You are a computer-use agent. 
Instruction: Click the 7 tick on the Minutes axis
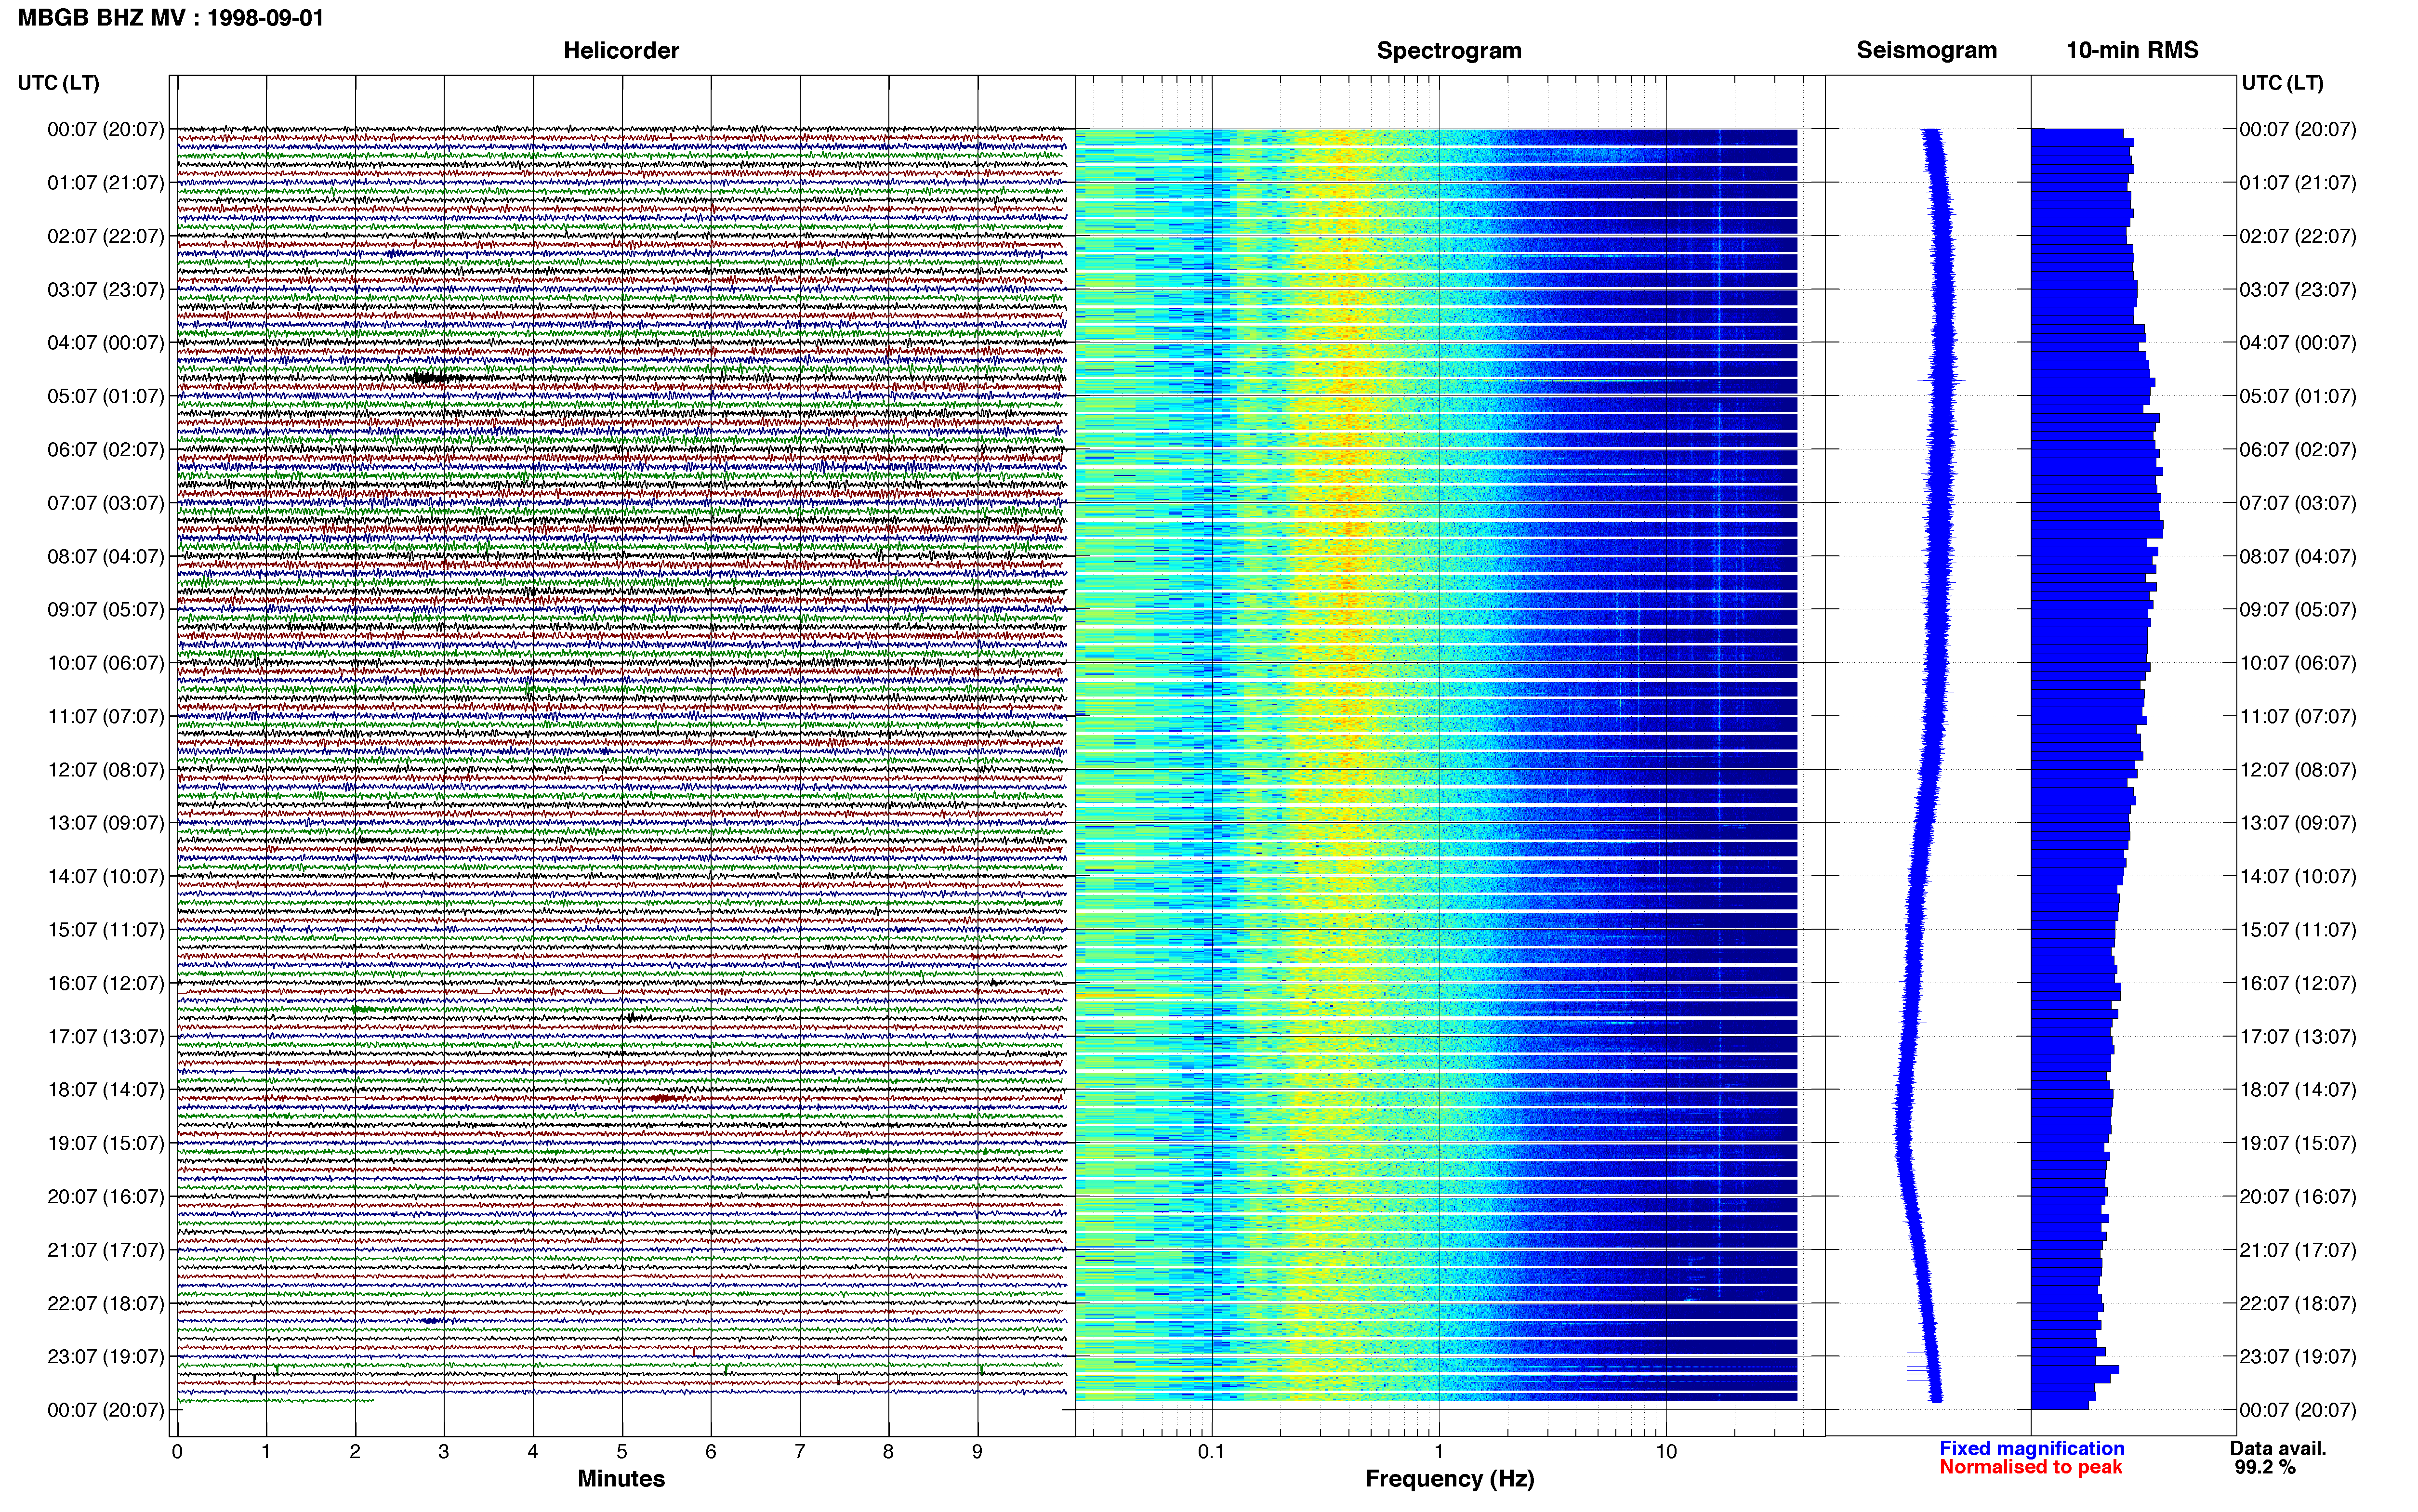(800, 1452)
